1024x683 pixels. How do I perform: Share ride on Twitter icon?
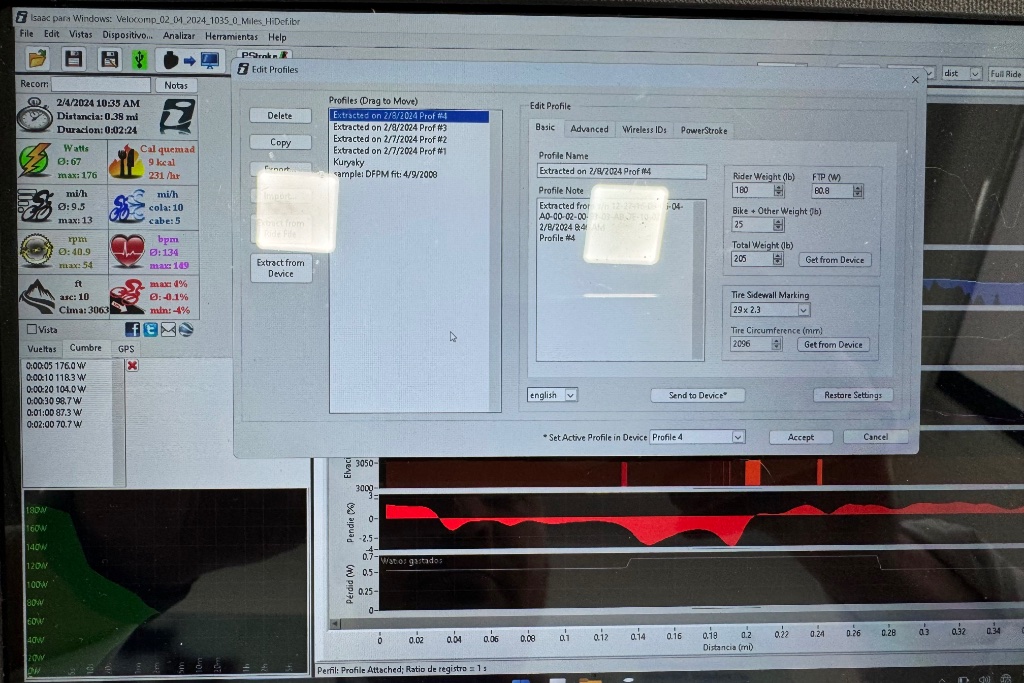point(150,330)
